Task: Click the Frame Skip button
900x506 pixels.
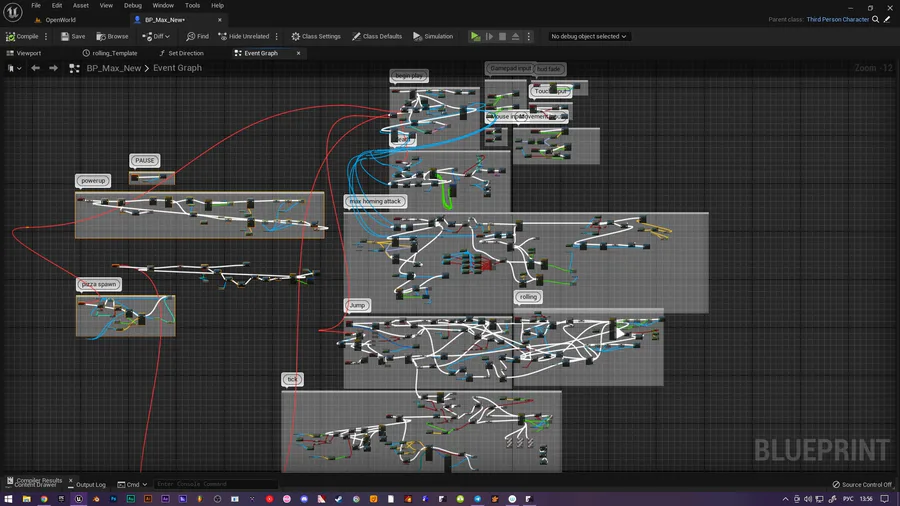Action: (x=489, y=36)
